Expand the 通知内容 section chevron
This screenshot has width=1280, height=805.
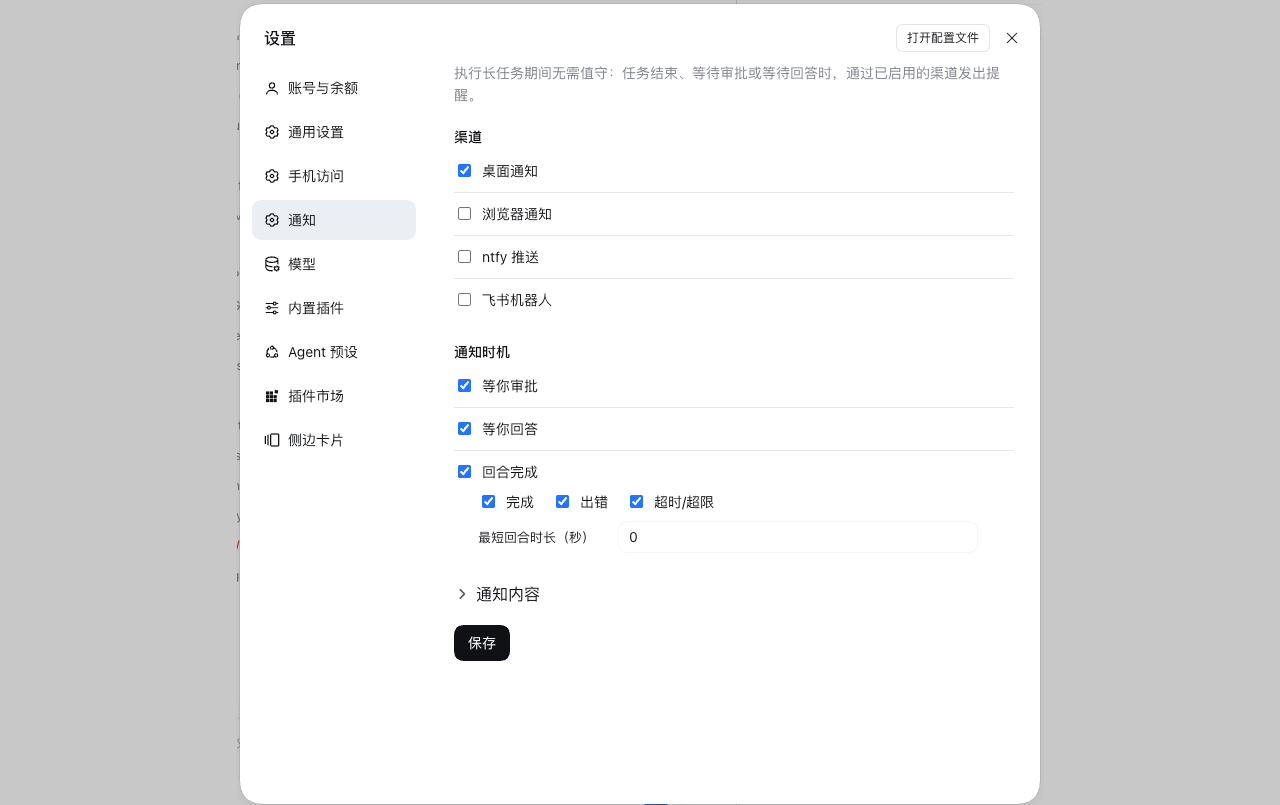coord(462,594)
